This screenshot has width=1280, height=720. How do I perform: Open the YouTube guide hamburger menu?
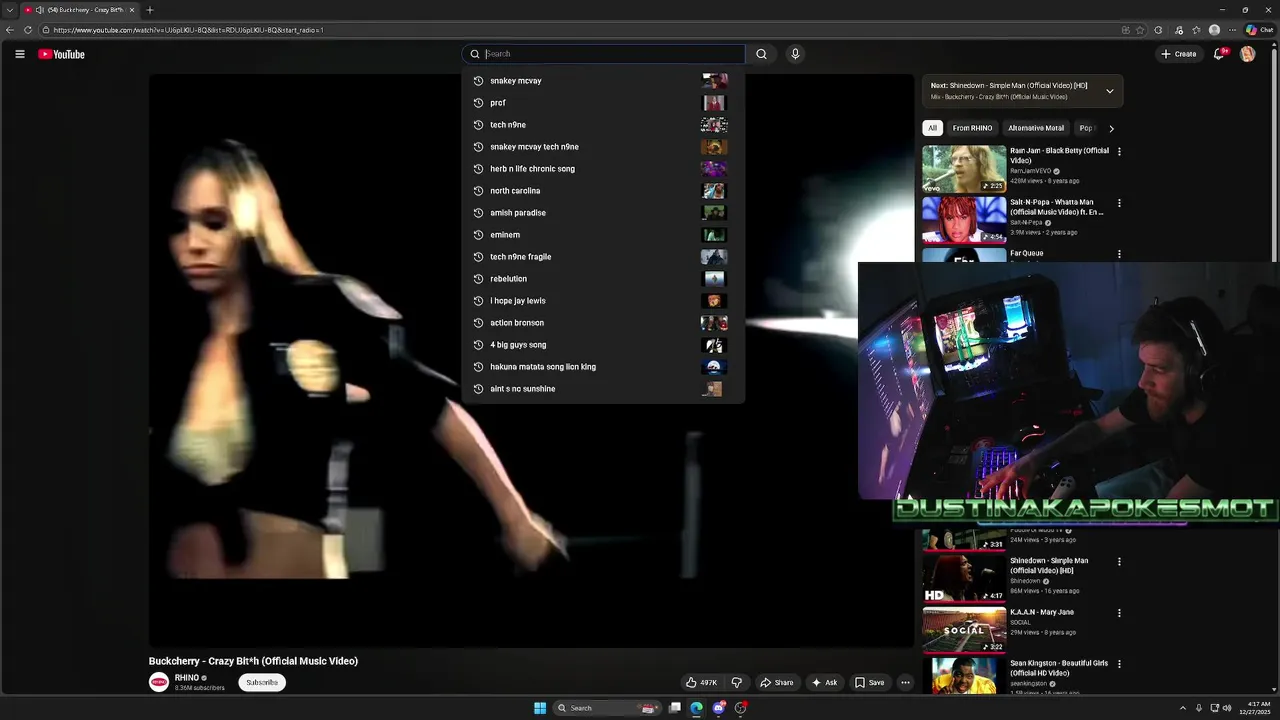[19, 54]
